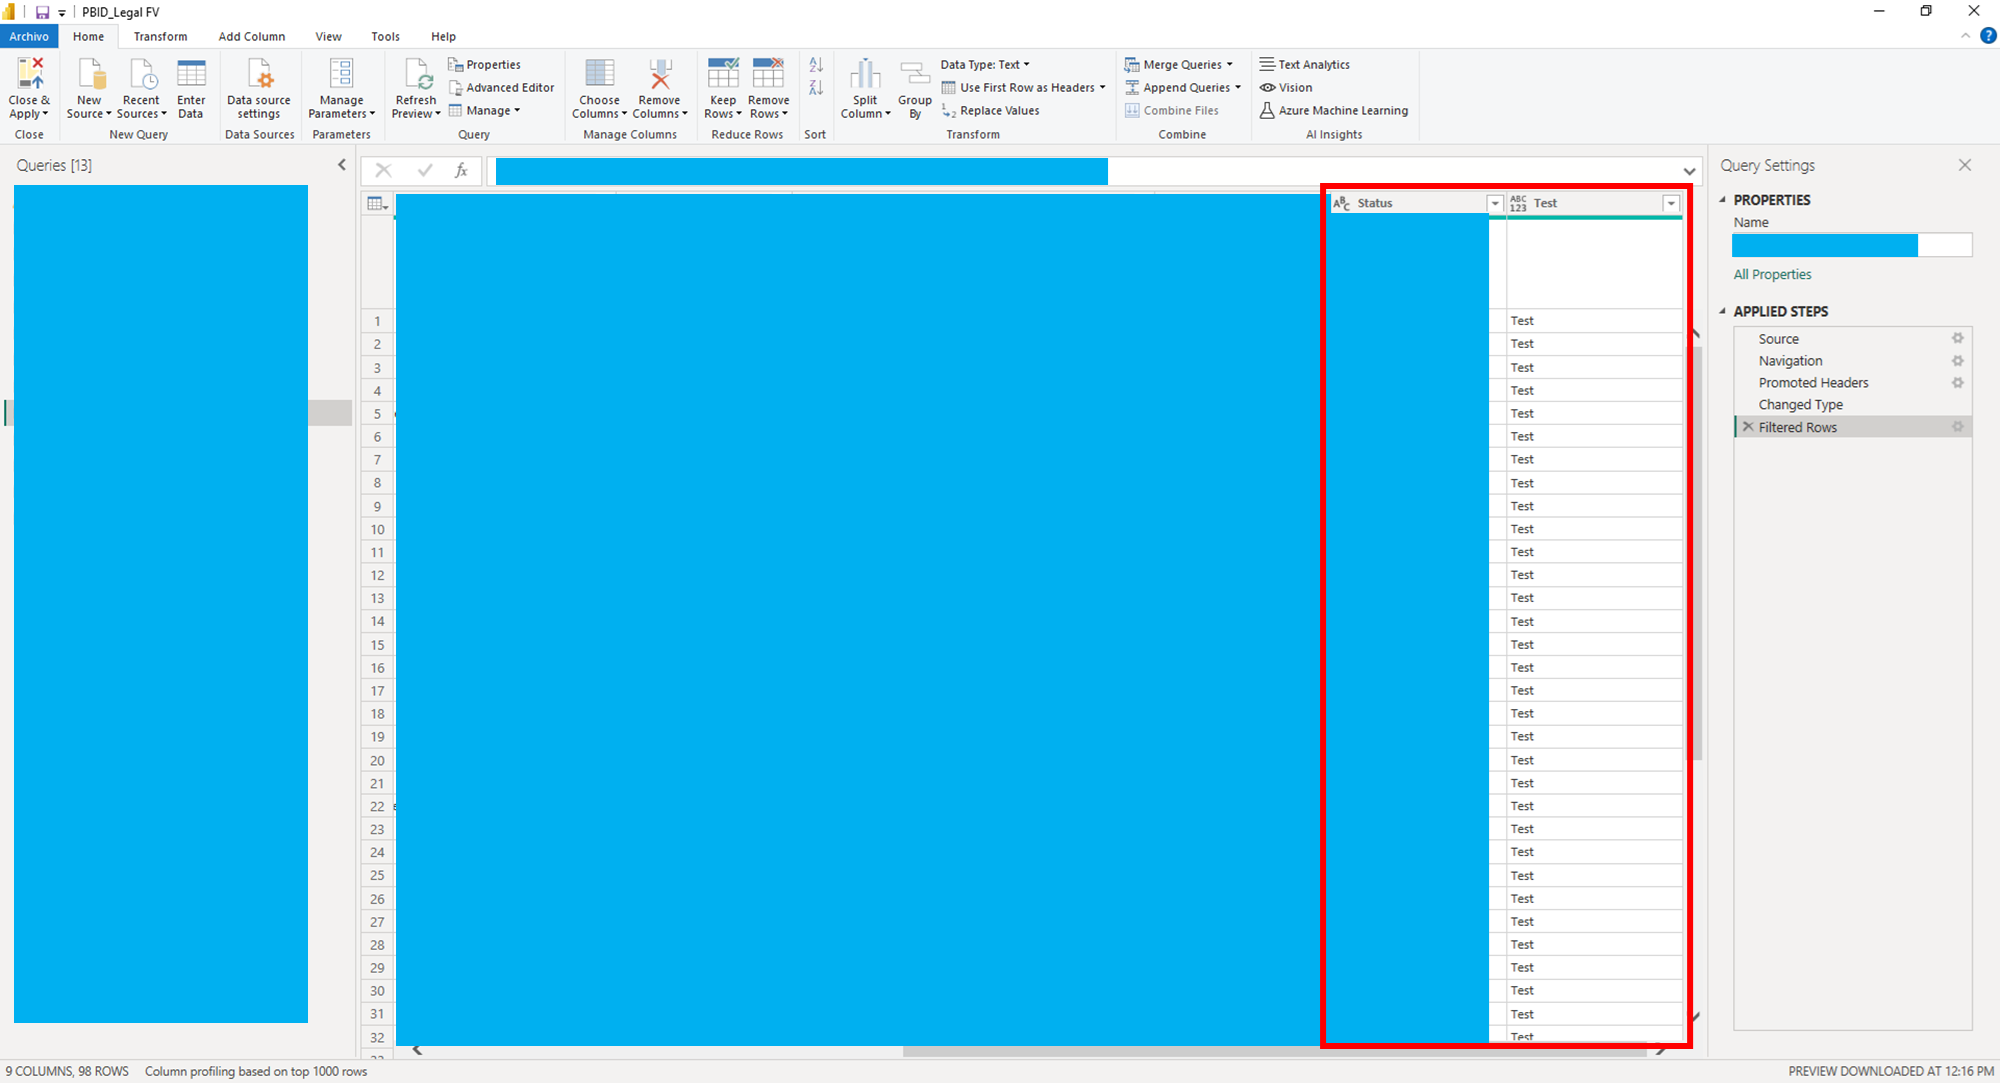Expand the formula bar chevron

tap(1689, 171)
